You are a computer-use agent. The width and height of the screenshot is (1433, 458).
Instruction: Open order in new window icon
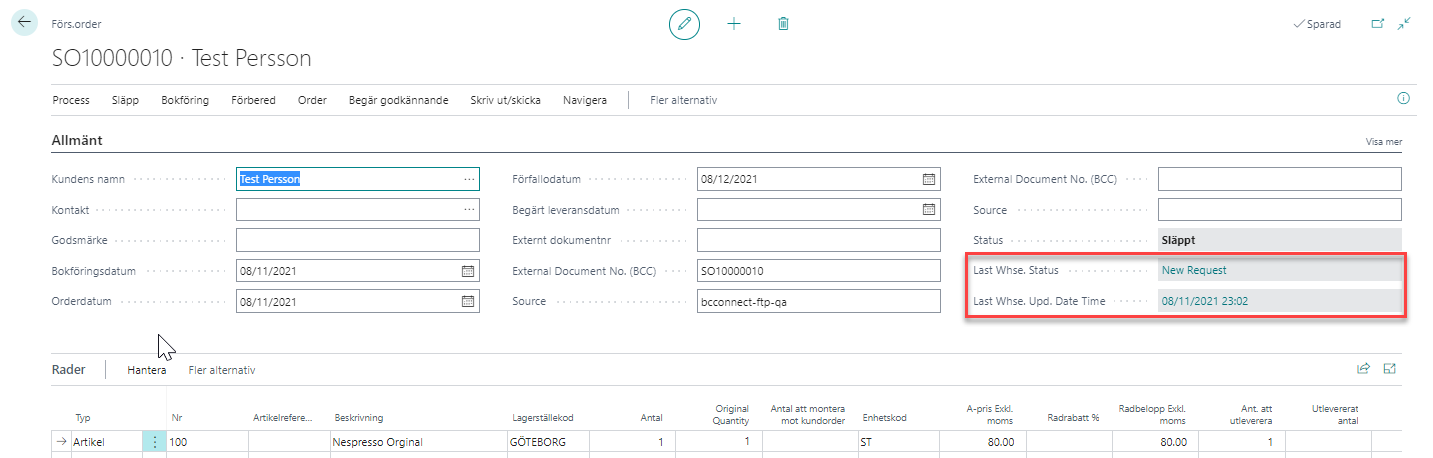pos(1377,24)
